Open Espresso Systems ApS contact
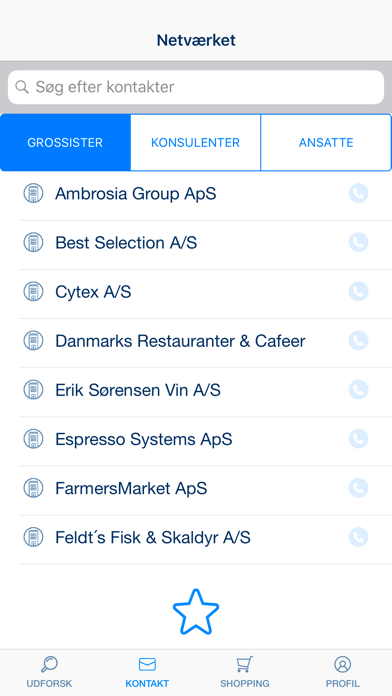This screenshot has height=696, width=392. (x=196, y=439)
